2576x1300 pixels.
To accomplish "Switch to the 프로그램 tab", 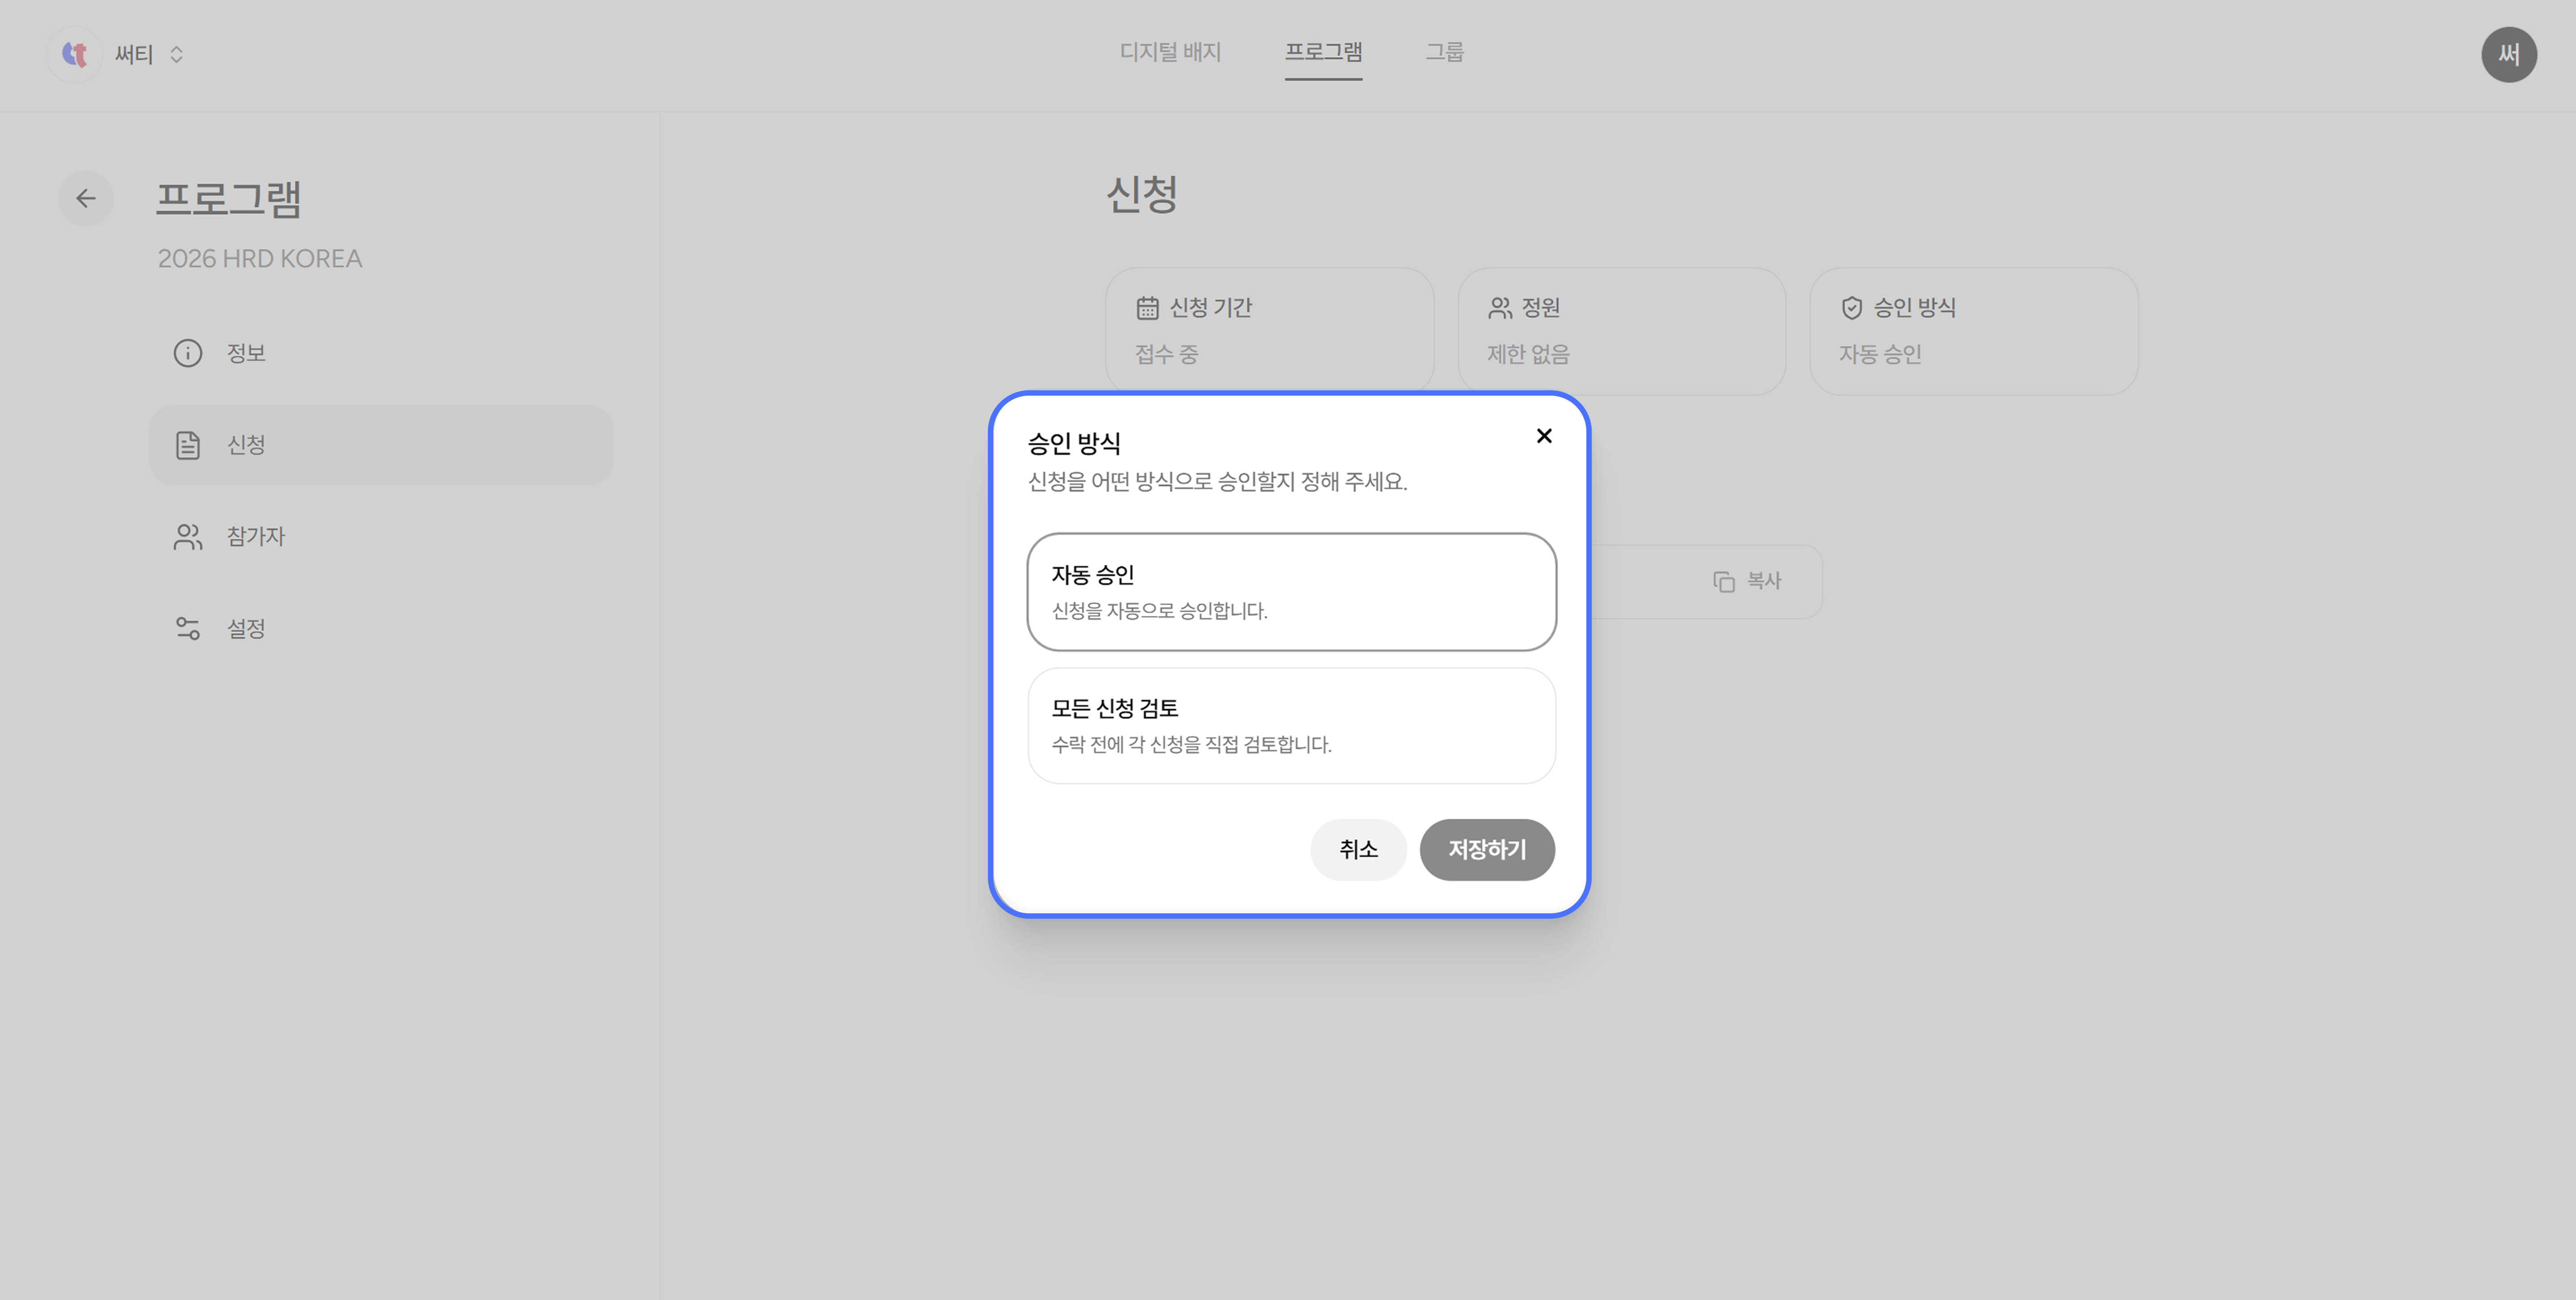I will coord(1323,52).
